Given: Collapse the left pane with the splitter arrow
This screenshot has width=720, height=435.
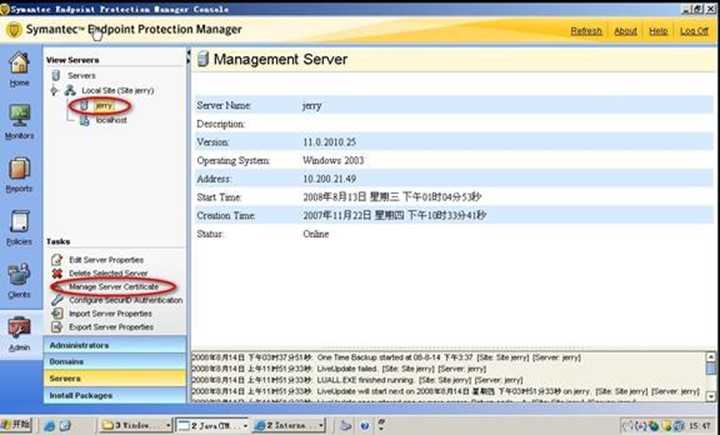Looking at the screenshot, I should [x=188, y=53].
